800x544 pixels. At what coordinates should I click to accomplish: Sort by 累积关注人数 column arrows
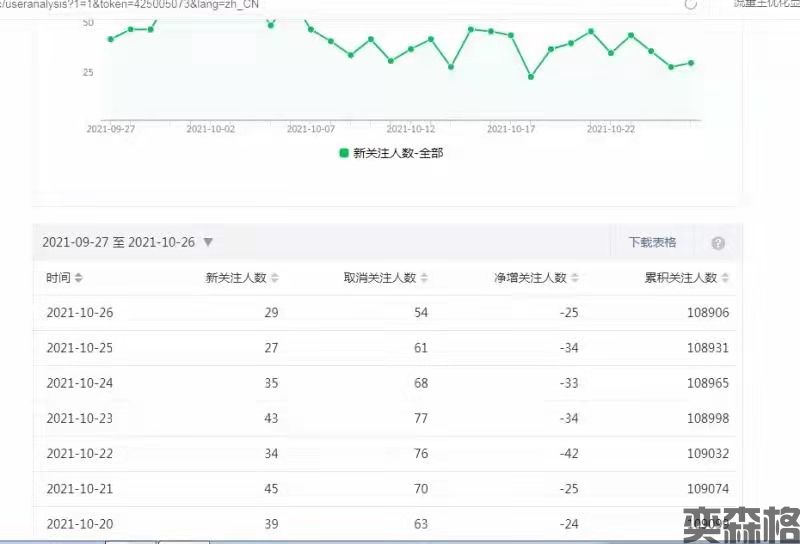click(x=725, y=278)
